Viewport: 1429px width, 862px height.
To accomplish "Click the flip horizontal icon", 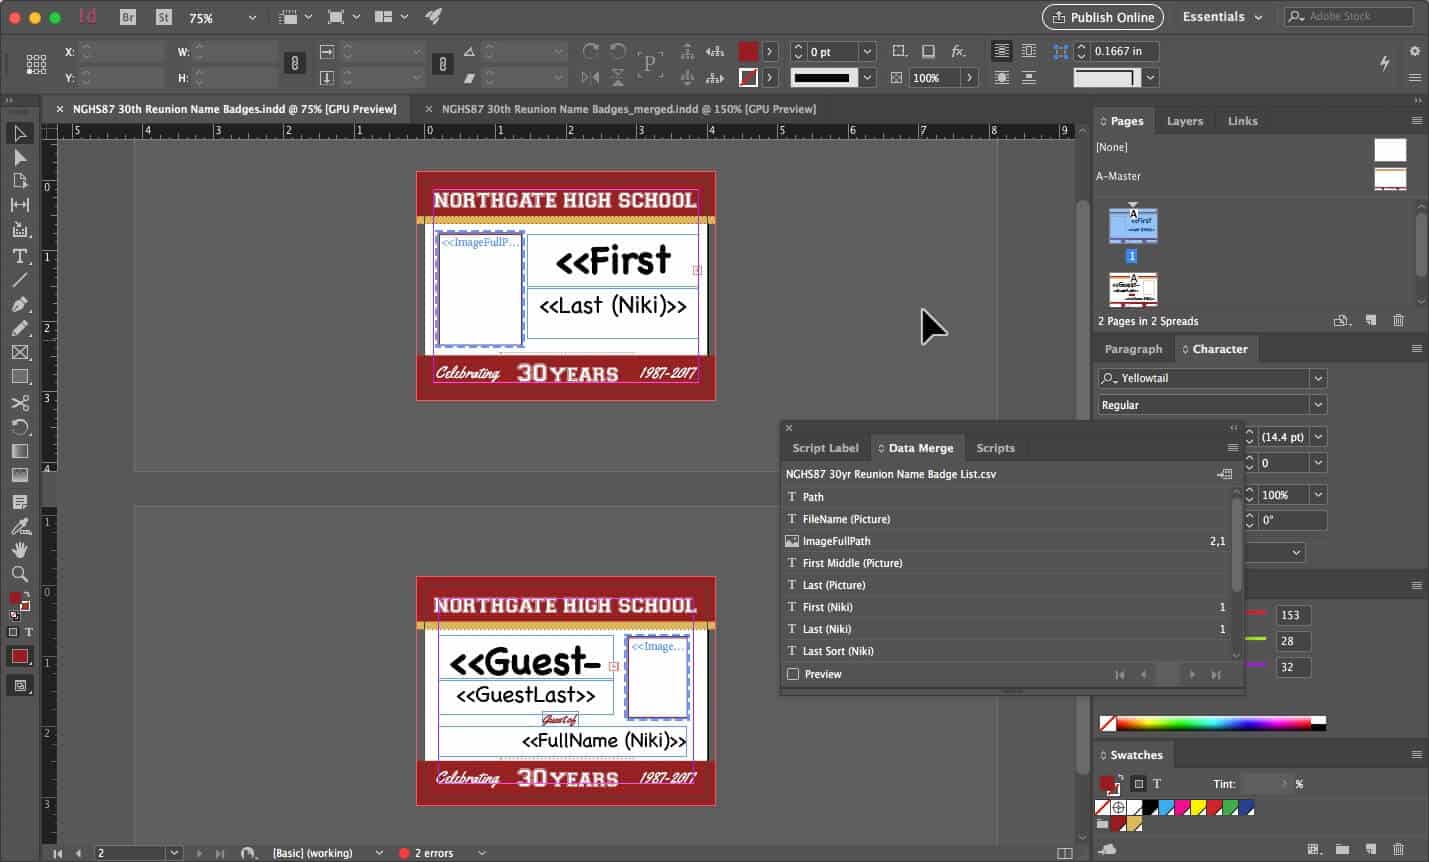I will click(x=590, y=77).
